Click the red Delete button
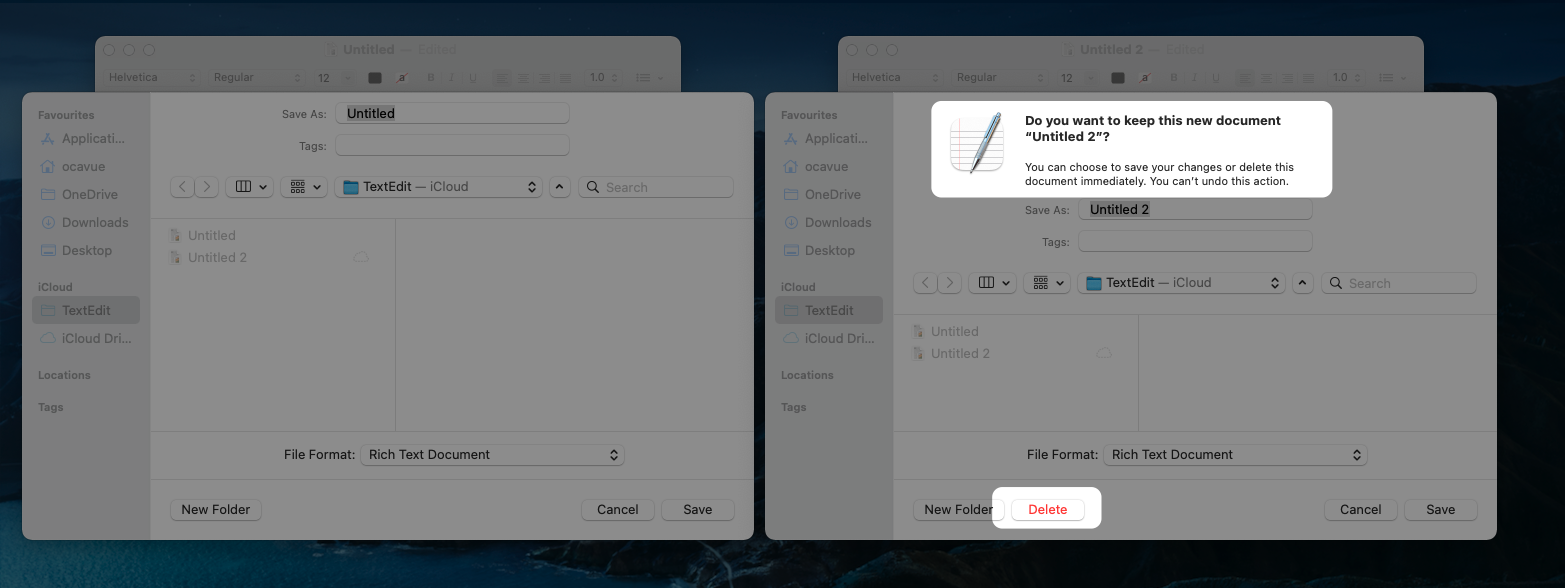The image size is (1565, 588). (x=1048, y=509)
